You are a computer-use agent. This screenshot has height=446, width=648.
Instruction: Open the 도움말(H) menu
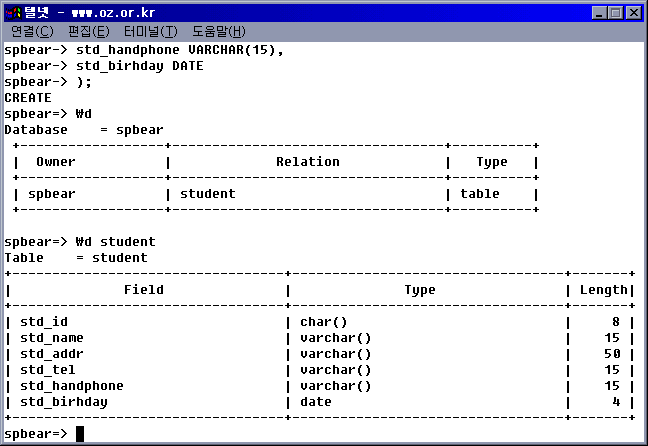(x=219, y=31)
